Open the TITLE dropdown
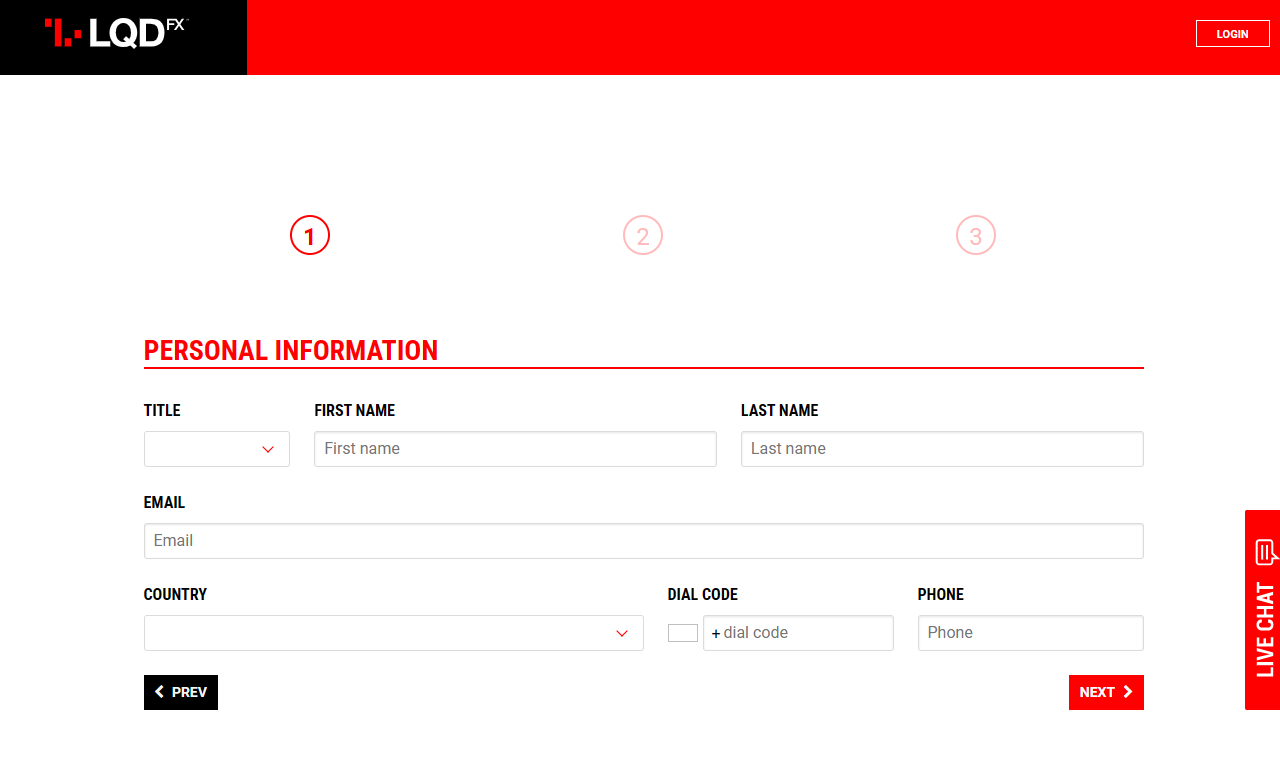The height and width of the screenshot is (767, 1280). tap(216, 449)
